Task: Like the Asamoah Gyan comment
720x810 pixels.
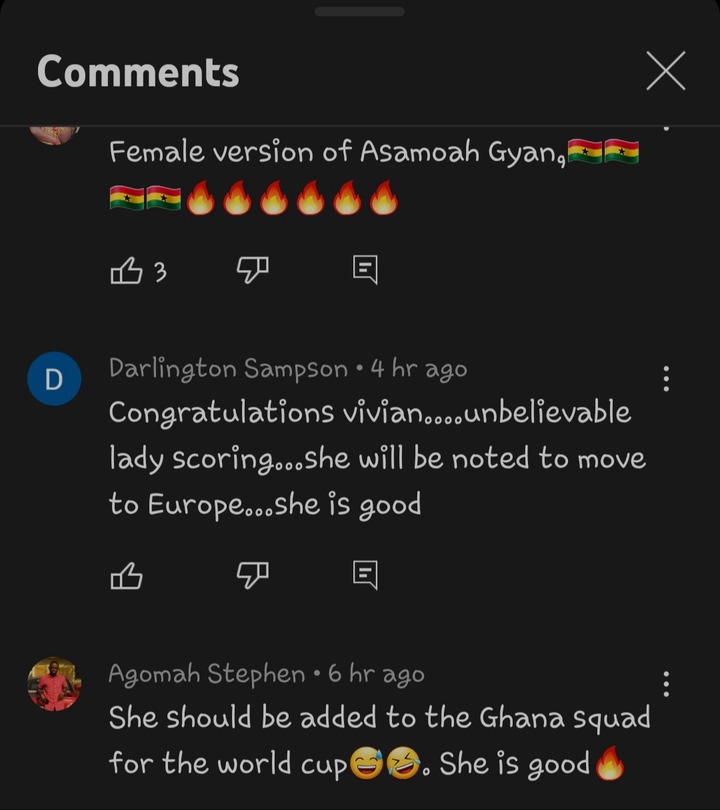Action: tap(127, 270)
